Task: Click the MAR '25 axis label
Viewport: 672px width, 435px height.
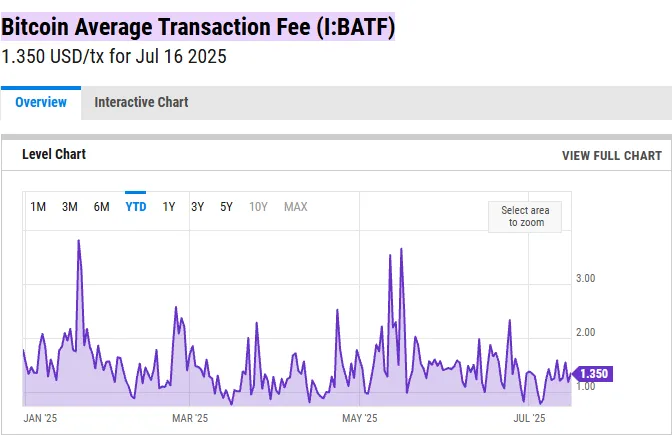Action: pos(190,418)
